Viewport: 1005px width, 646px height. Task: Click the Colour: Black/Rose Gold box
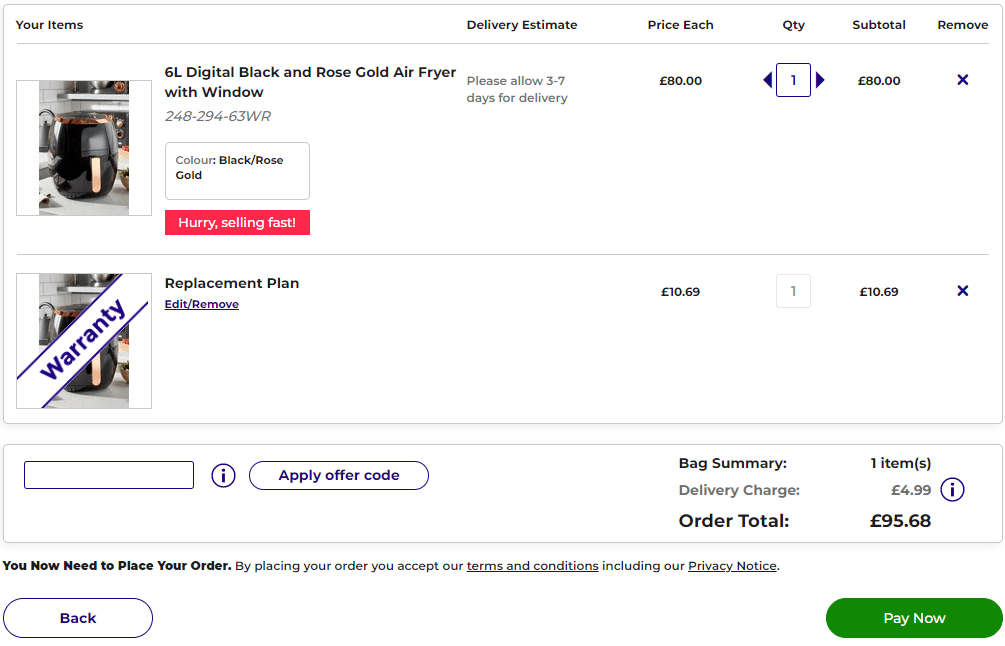[x=237, y=171]
